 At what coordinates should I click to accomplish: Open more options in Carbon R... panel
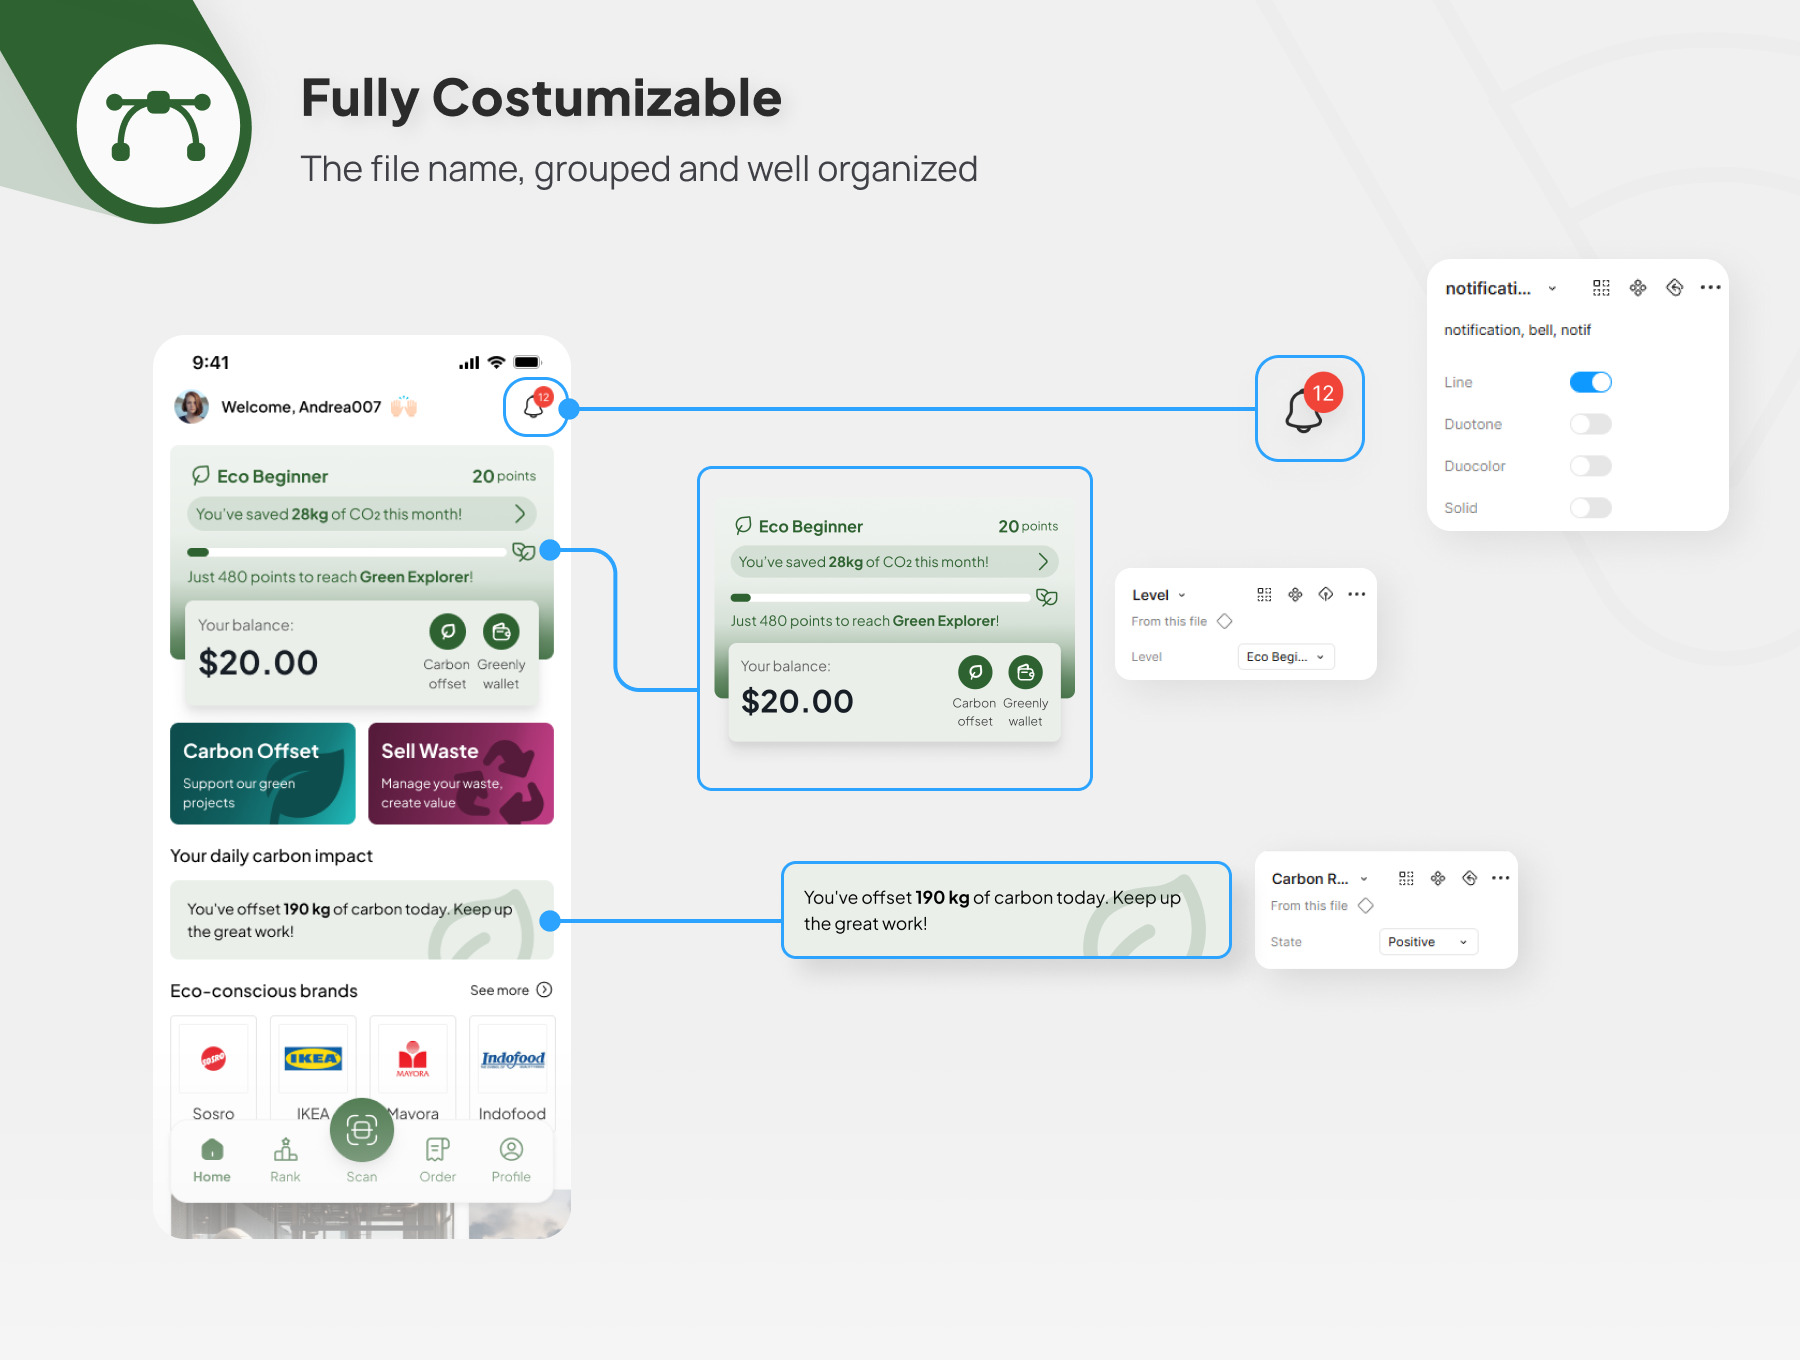pos(1501,878)
